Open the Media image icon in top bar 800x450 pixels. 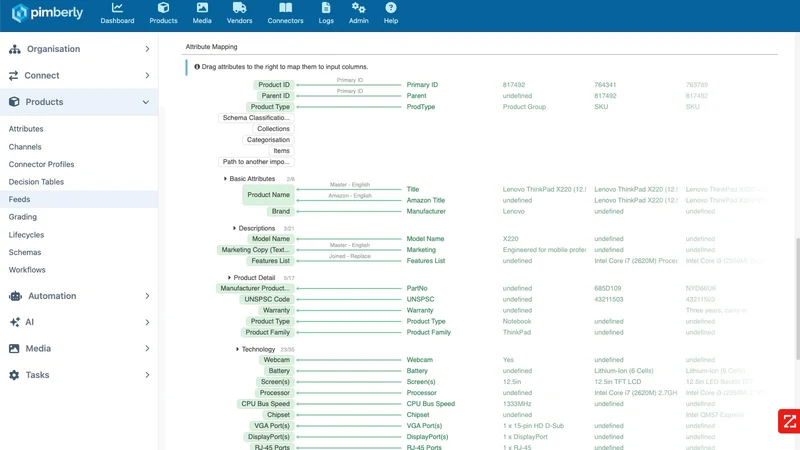[x=202, y=8]
